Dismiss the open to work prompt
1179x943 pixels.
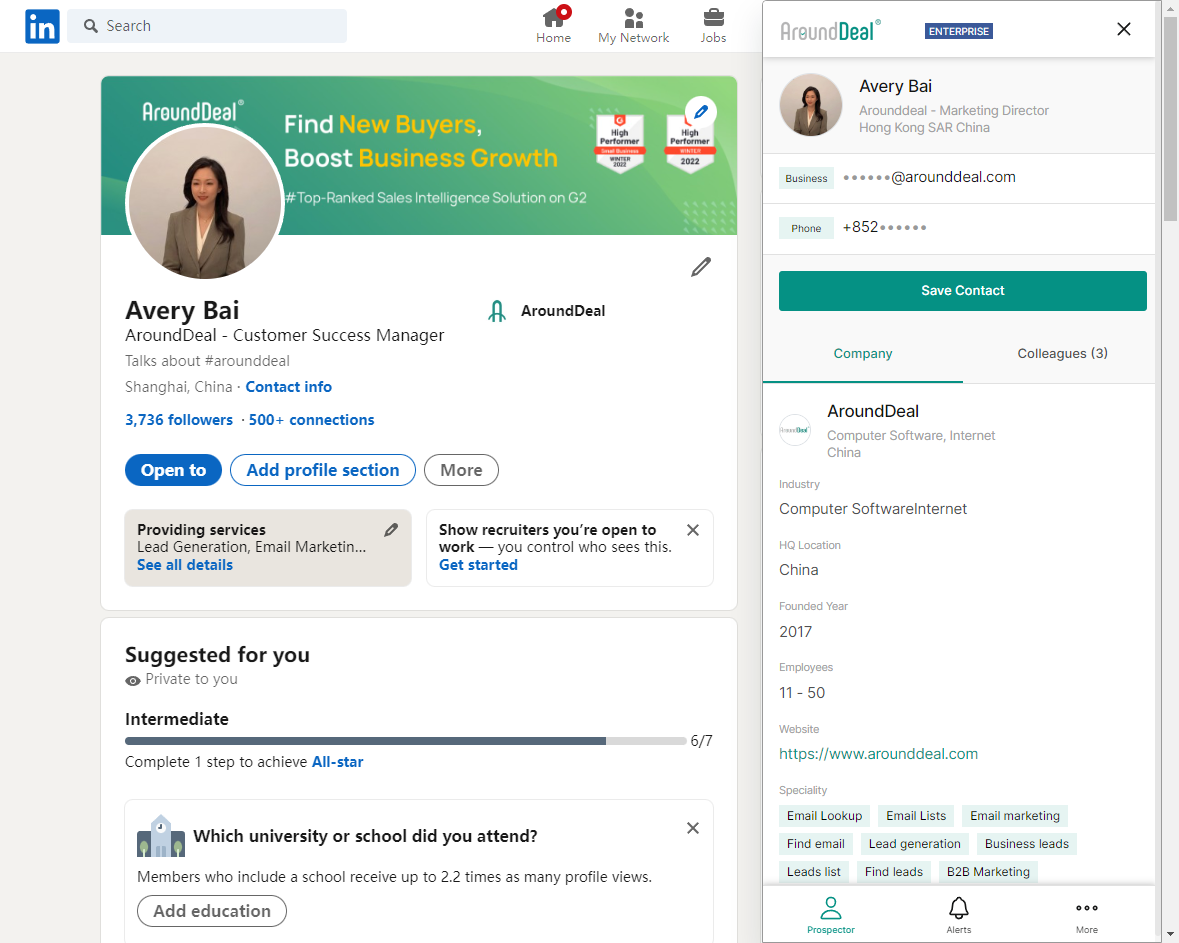coord(693,530)
